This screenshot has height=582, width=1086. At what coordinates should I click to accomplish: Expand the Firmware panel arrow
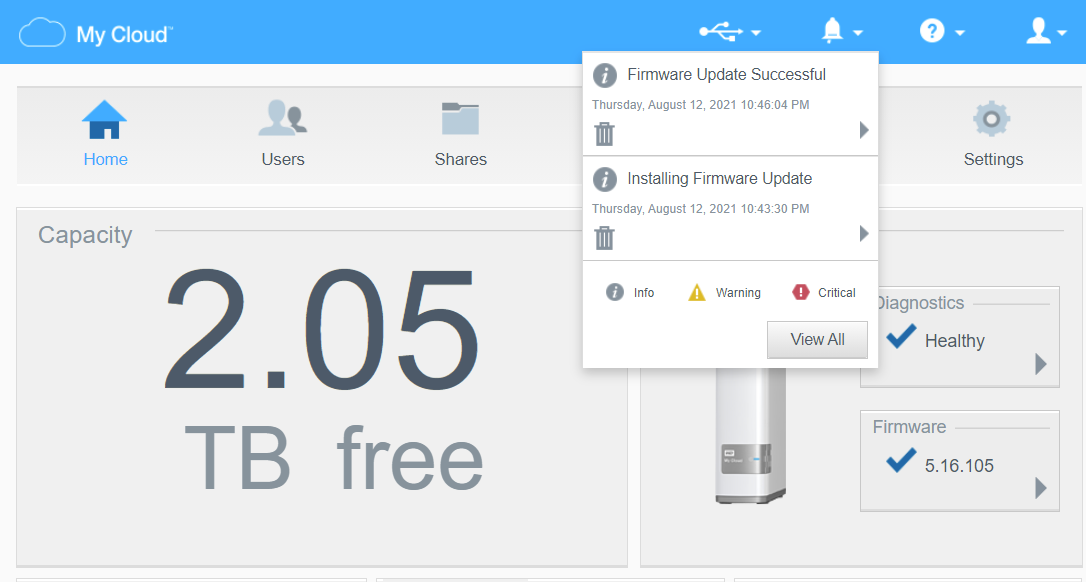point(1040,488)
